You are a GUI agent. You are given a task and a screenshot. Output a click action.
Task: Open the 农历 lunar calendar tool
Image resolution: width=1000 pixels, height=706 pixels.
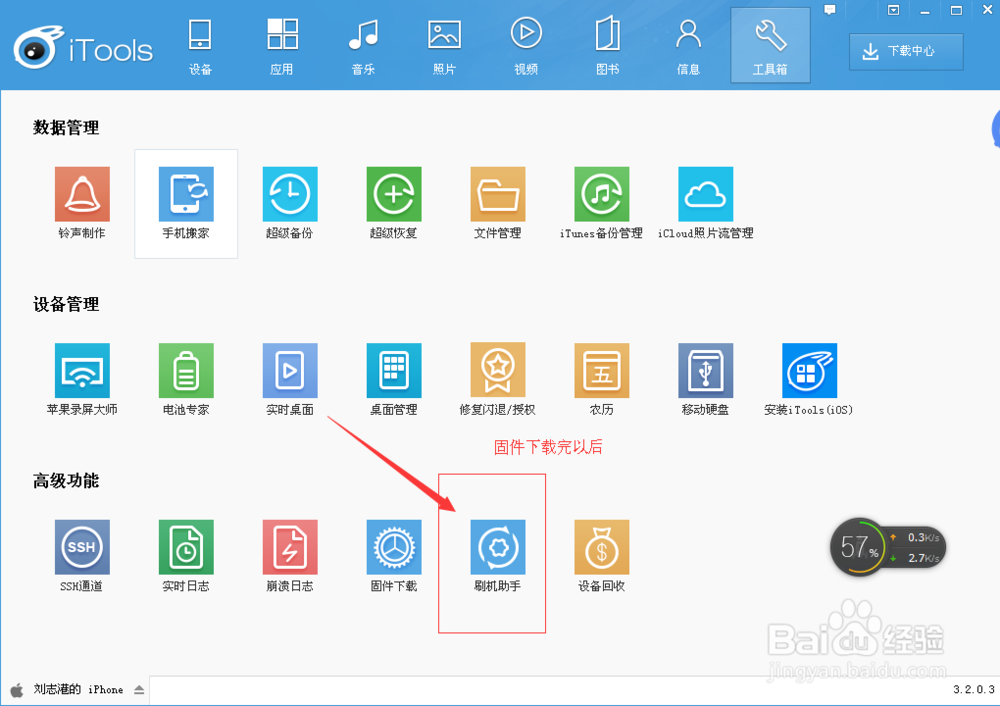(x=602, y=371)
